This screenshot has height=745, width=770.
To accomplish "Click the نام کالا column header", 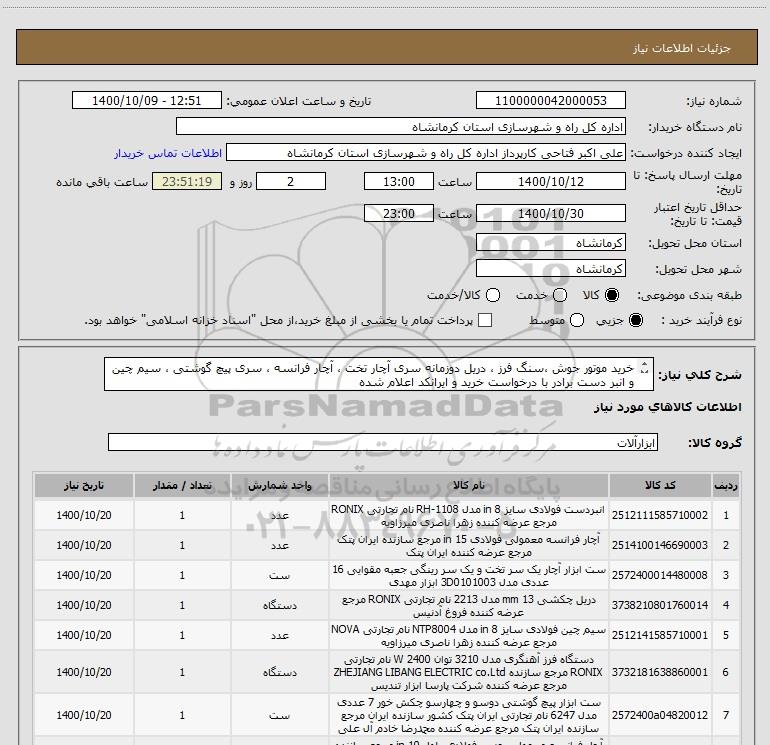I will (x=468, y=486).
